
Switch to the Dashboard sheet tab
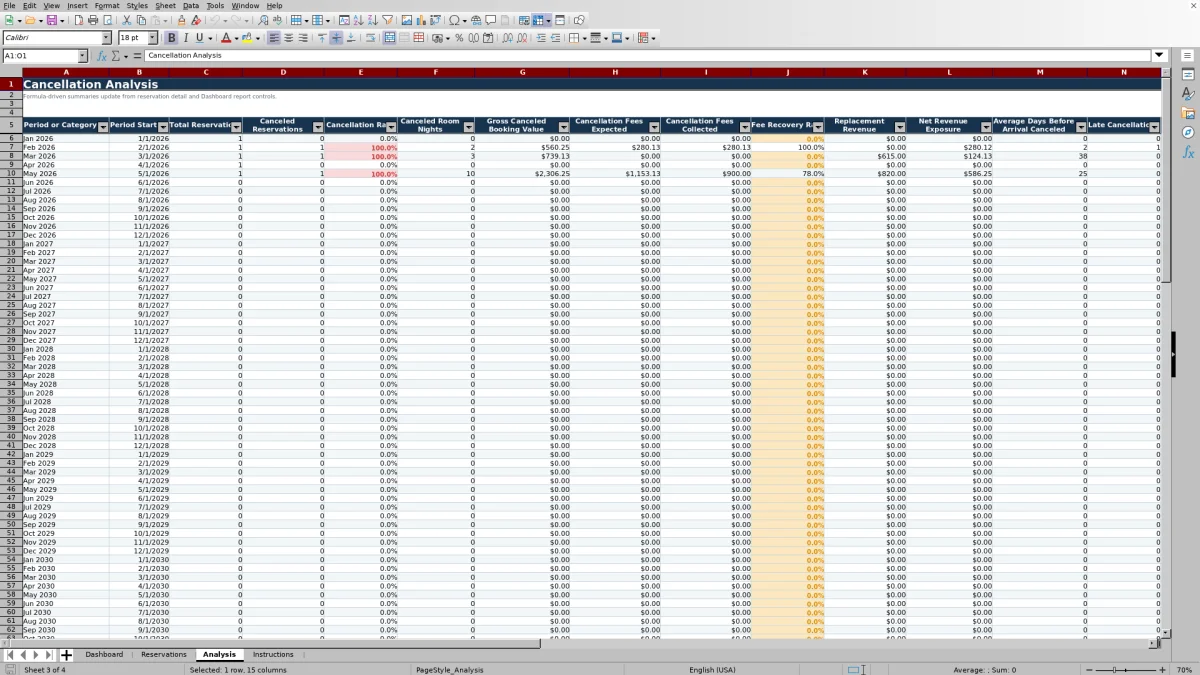[x=104, y=655]
